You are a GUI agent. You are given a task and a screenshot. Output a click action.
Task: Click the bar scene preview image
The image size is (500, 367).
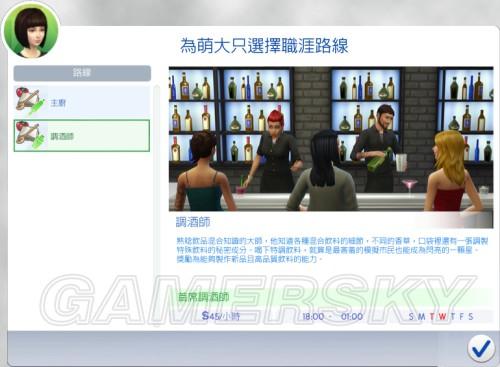[331, 139]
